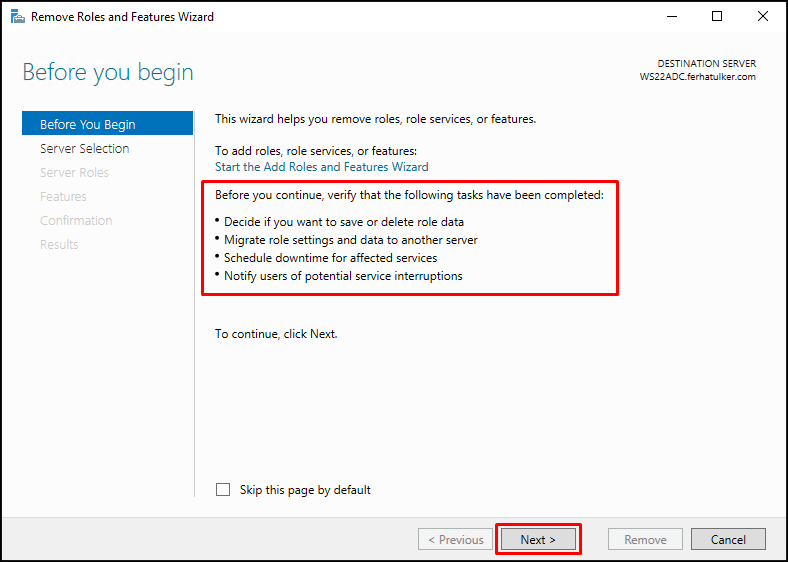This screenshot has height=562, width=788.
Task: Select the Before You Begin step
Action: tap(108, 124)
